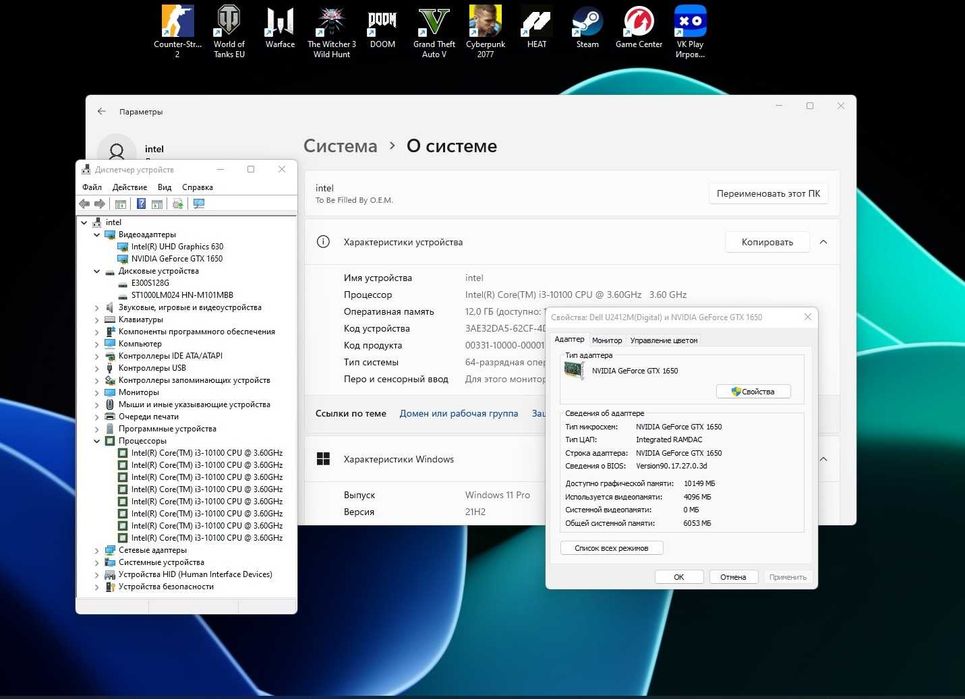This screenshot has width=965, height=699.
Task: Select Устройства безопасности tree item
Action: tap(166, 586)
